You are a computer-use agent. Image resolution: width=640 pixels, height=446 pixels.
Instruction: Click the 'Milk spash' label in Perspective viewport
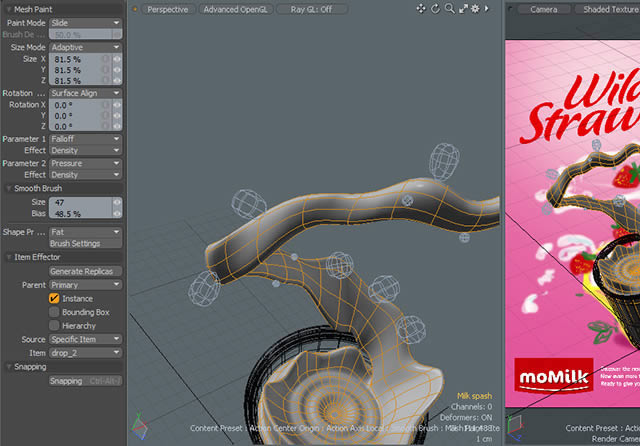[x=474, y=395]
